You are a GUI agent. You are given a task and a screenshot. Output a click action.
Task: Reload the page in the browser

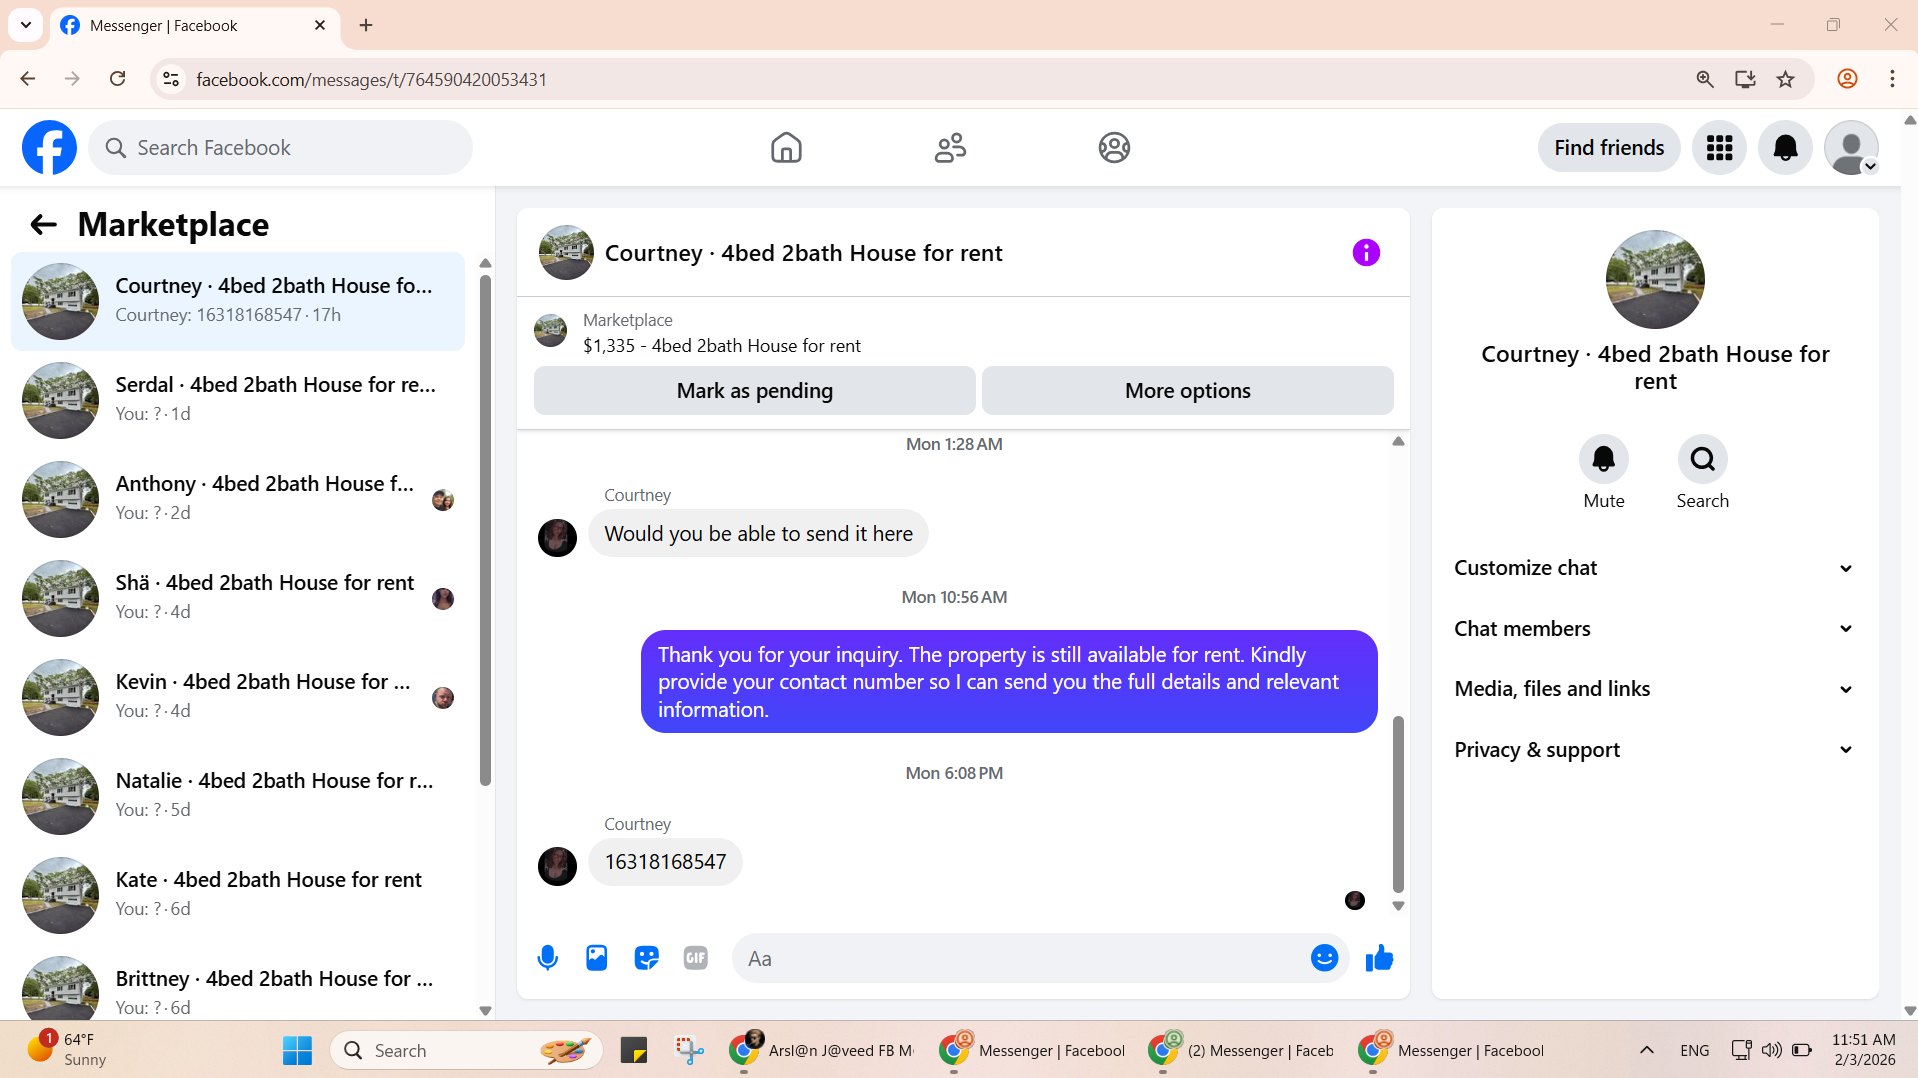118,79
